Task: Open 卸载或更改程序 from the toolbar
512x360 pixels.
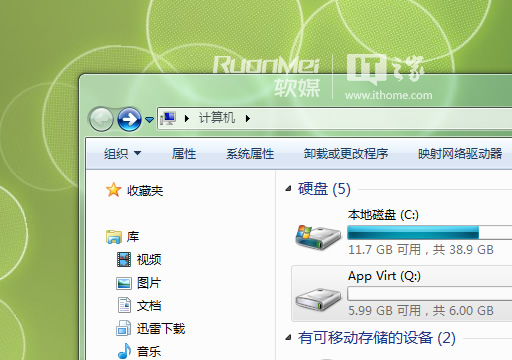Action: click(346, 154)
